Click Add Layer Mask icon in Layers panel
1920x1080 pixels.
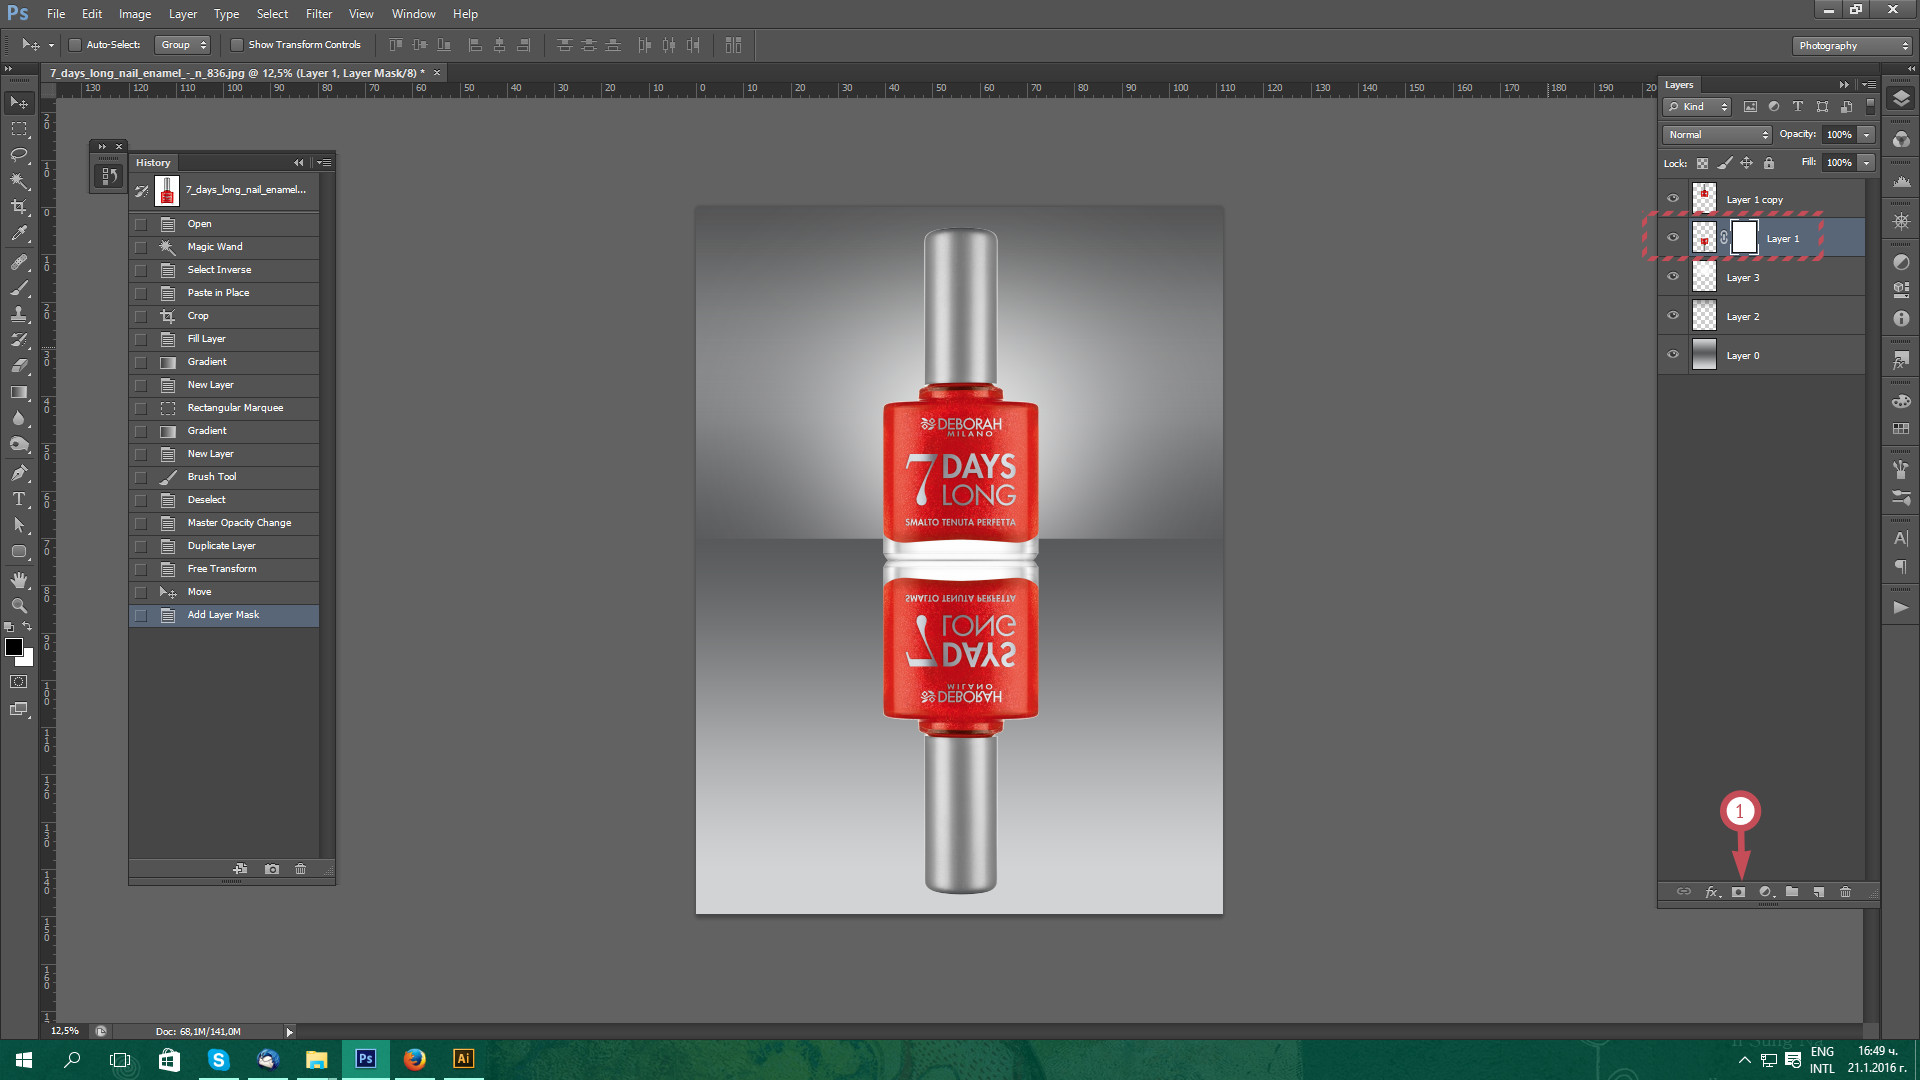[x=1739, y=892]
